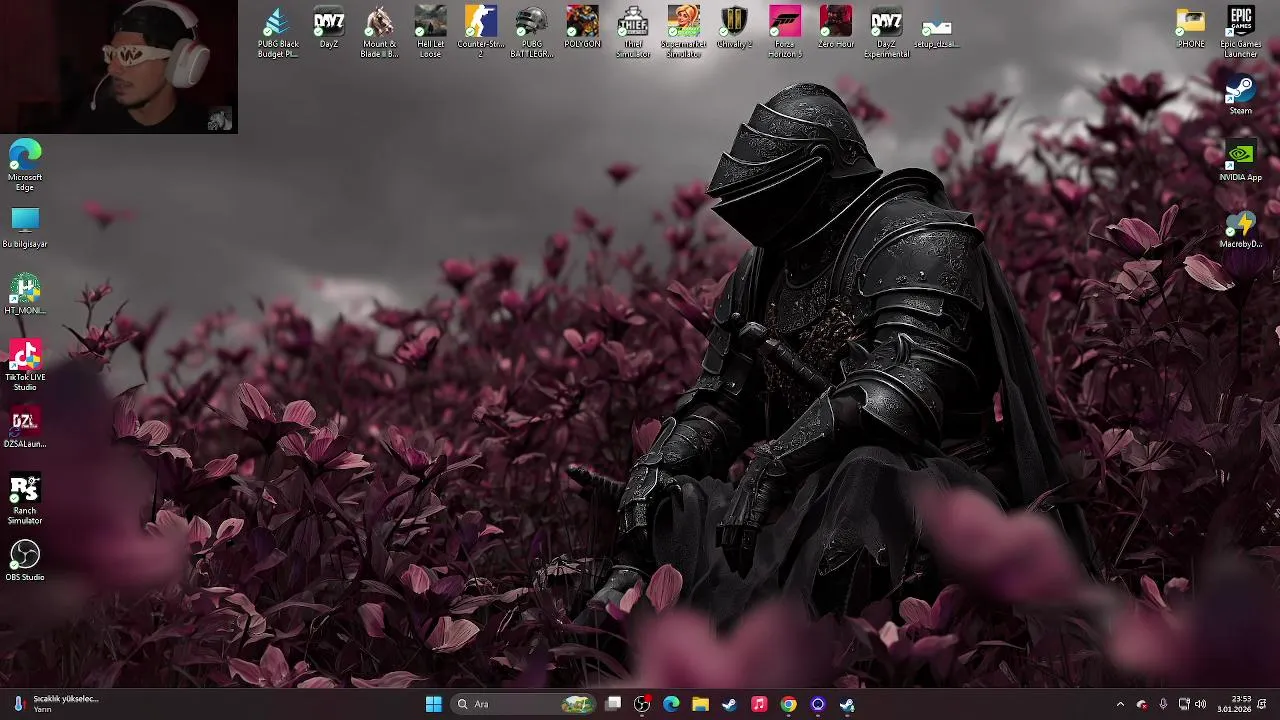The width and height of the screenshot is (1280, 720).
Task: Select the Counter-Strike 2 desktop icon
Action: (481, 32)
